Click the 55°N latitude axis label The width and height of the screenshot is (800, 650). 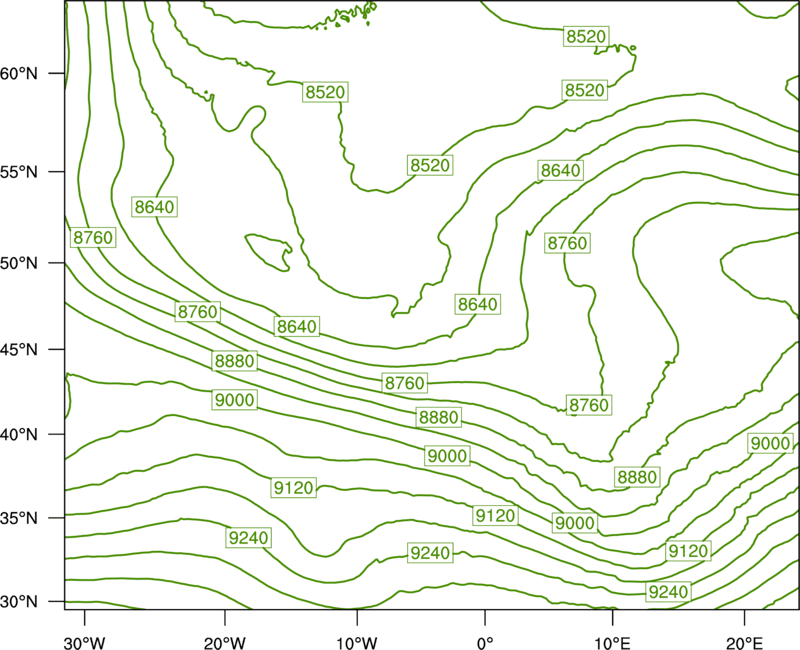19,171
